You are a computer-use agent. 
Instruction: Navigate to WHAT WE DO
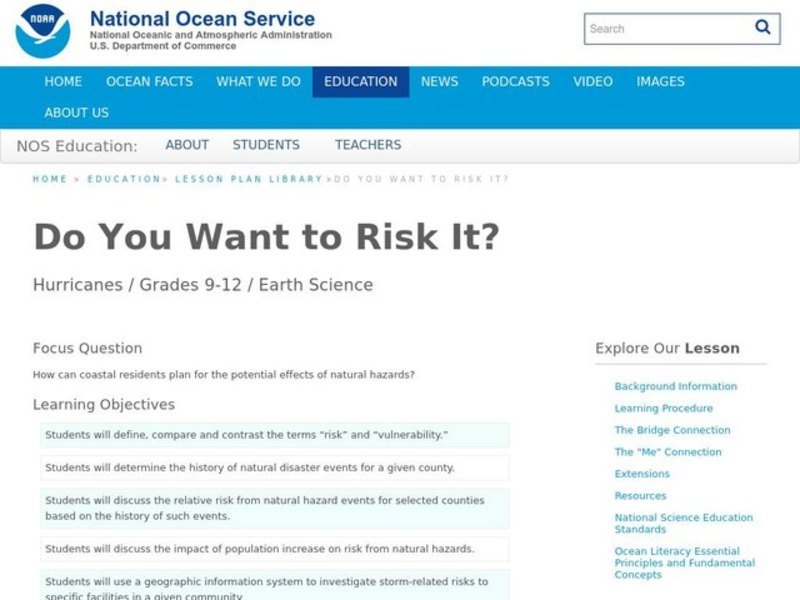257,82
